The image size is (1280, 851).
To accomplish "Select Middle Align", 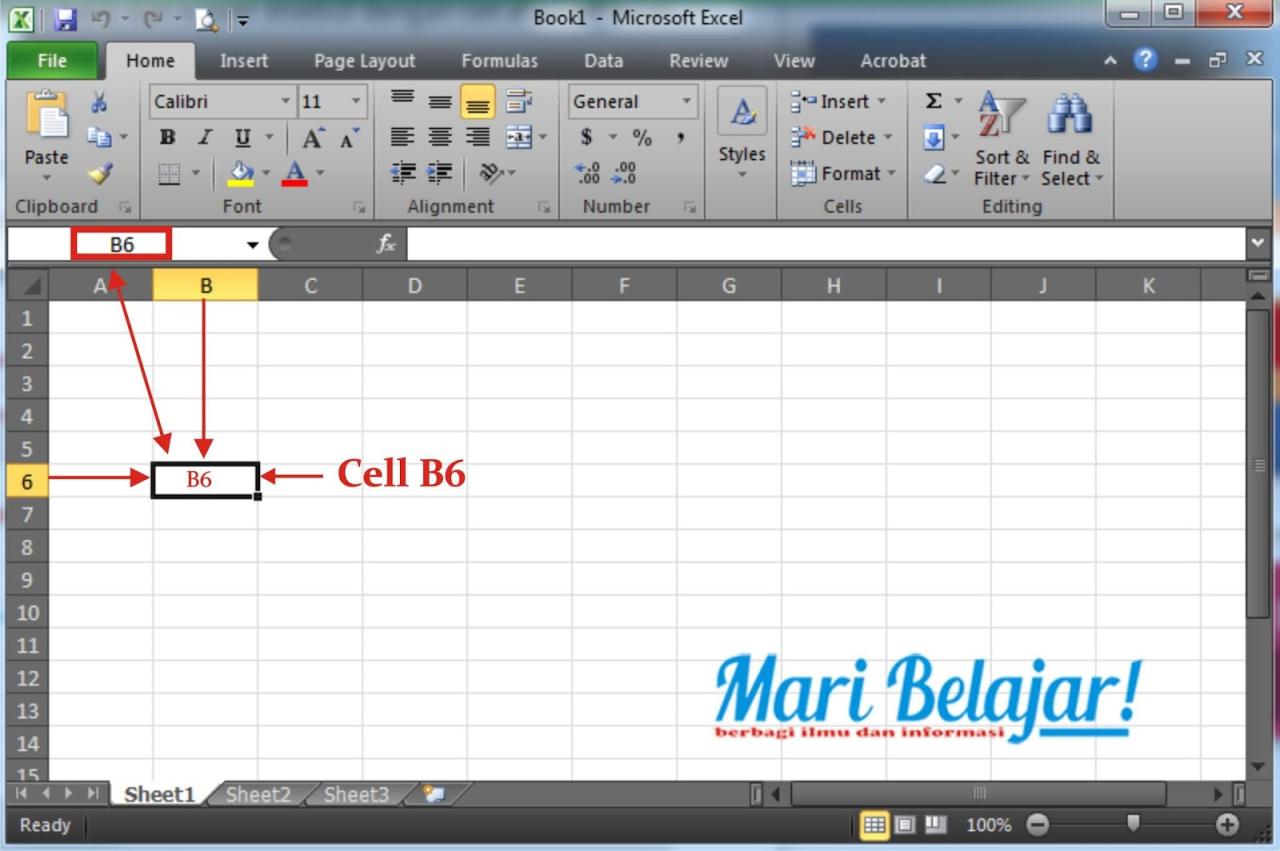I will [440, 101].
